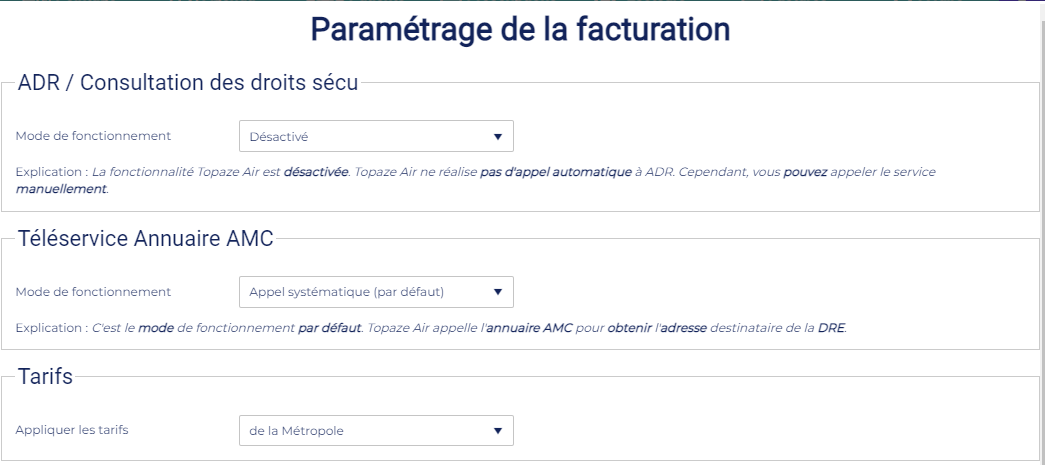The width and height of the screenshot is (1045, 465).
Task: Click Mode de fonctionnement label in Annuaire AMC section
Action: coord(93,292)
